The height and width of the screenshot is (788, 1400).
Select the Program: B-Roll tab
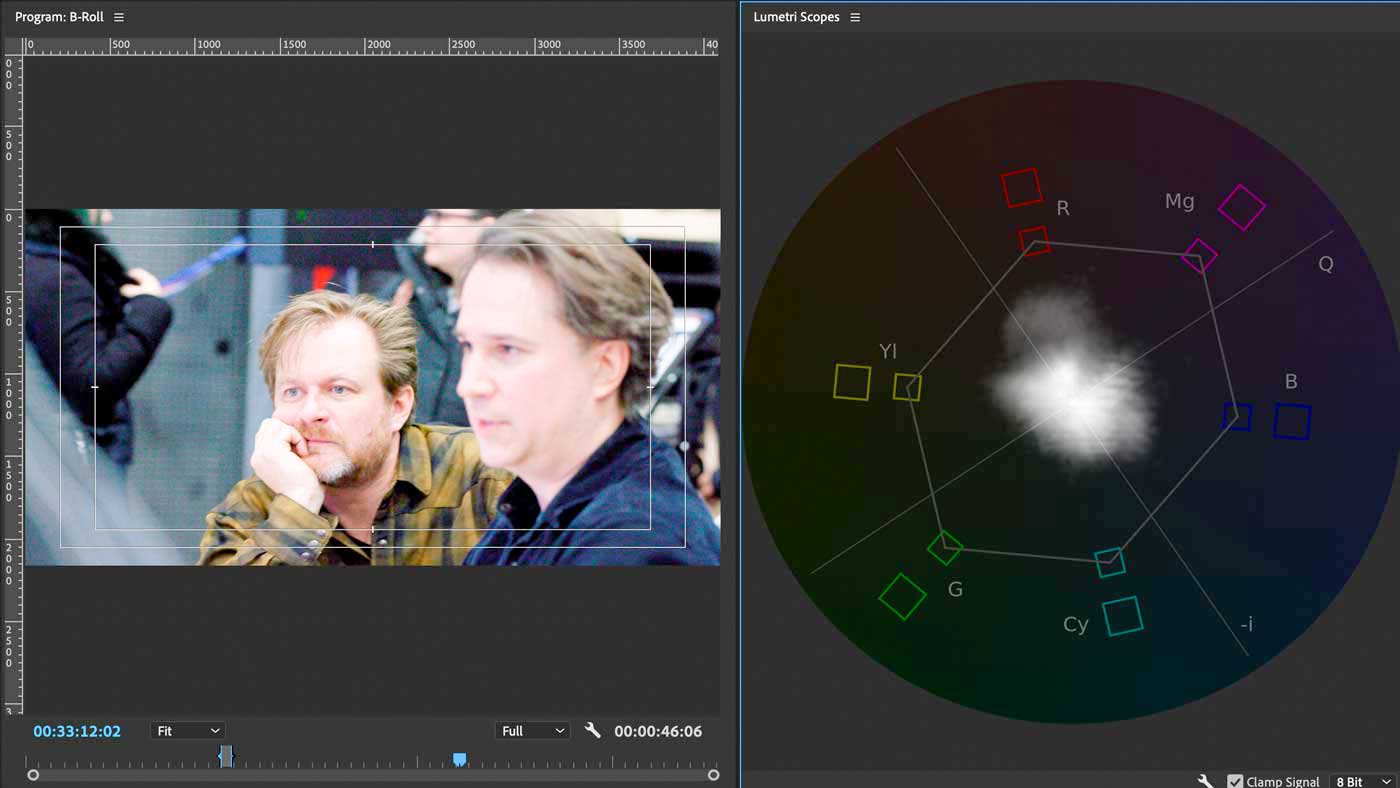(x=60, y=16)
